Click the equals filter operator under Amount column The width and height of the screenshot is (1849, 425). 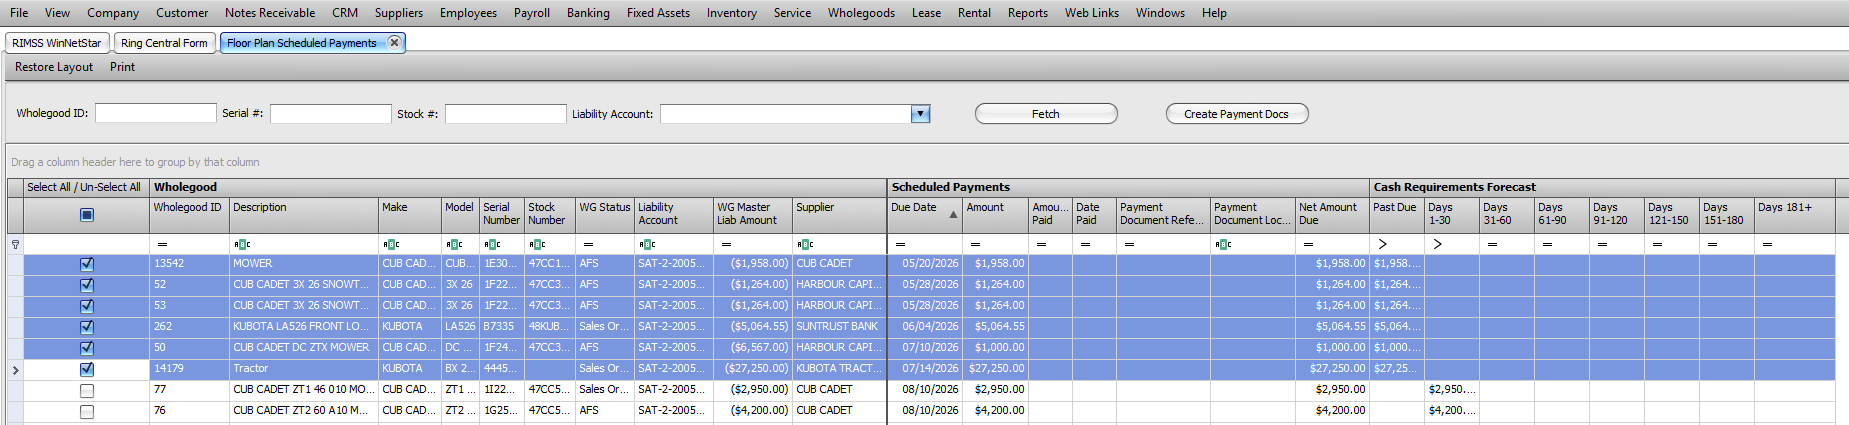(975, 244)
